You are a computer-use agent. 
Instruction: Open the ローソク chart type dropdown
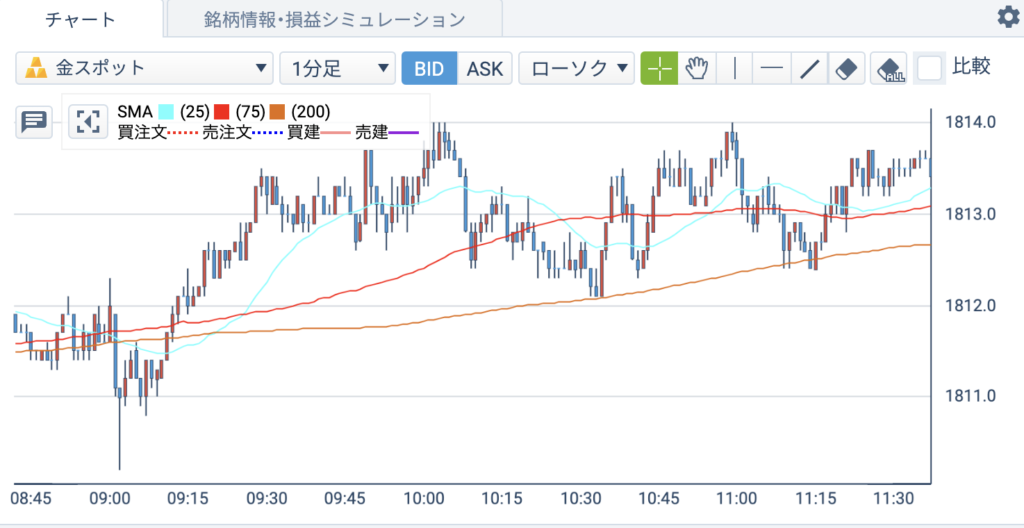(x=577, y=69)
